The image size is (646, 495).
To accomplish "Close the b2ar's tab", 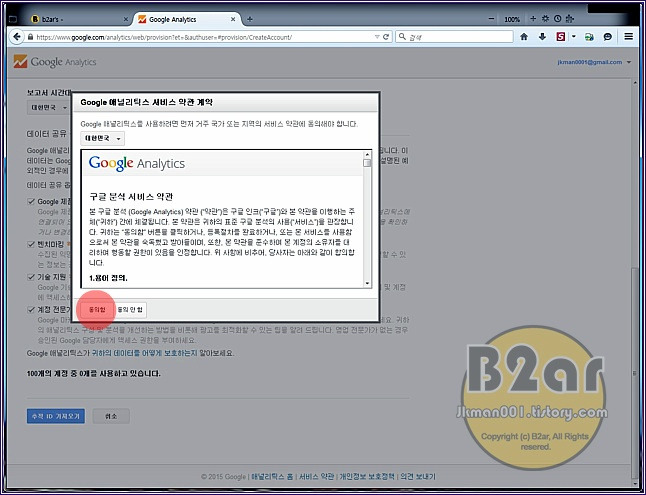I will click(126, 19).
